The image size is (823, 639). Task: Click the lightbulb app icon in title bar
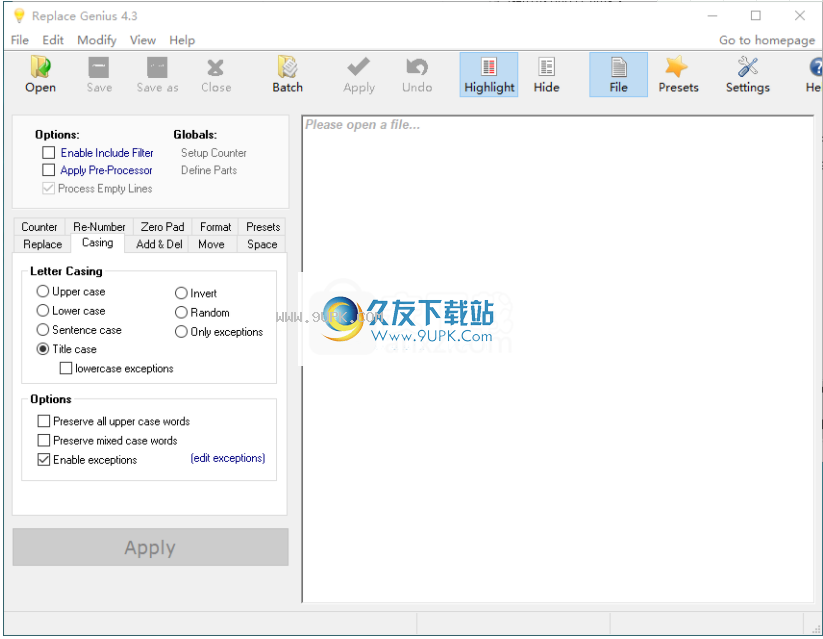click(x=19, y=16)
